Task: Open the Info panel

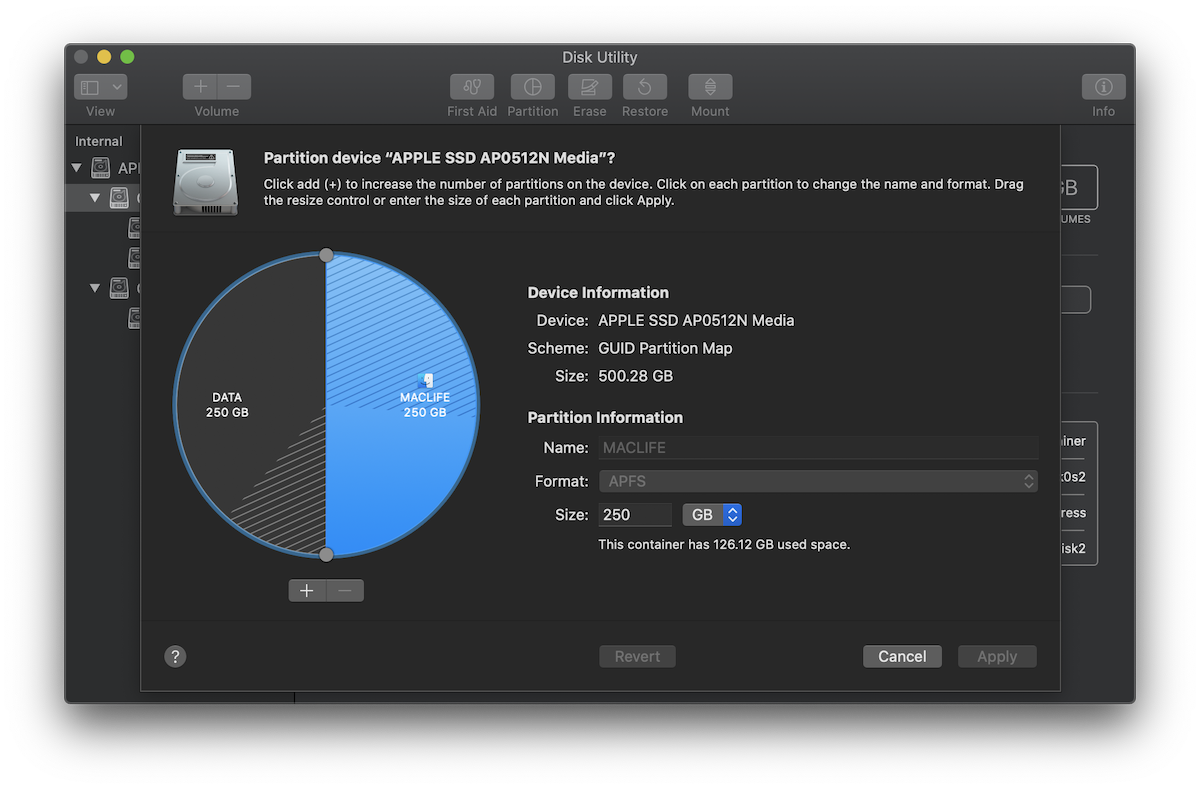Action: (x=1103, y=88)
